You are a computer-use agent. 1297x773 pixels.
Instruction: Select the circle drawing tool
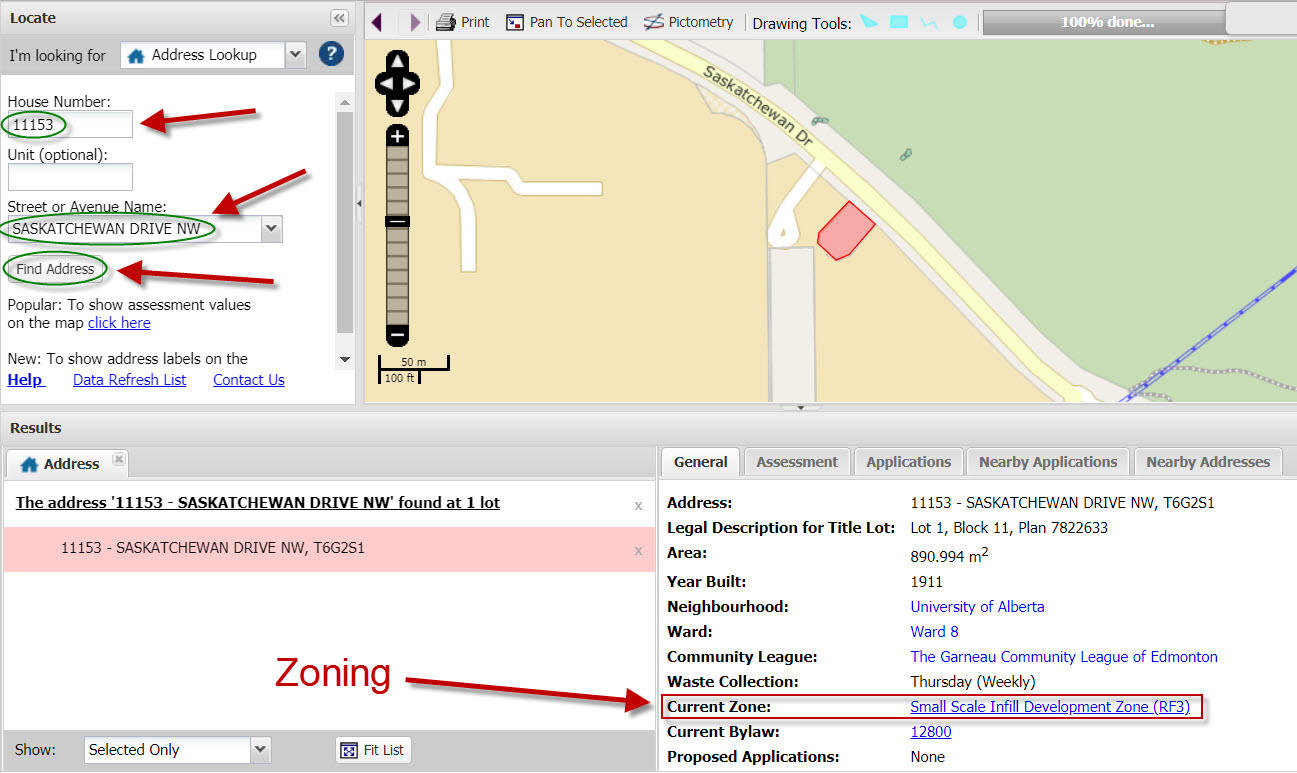pos(959,22)
